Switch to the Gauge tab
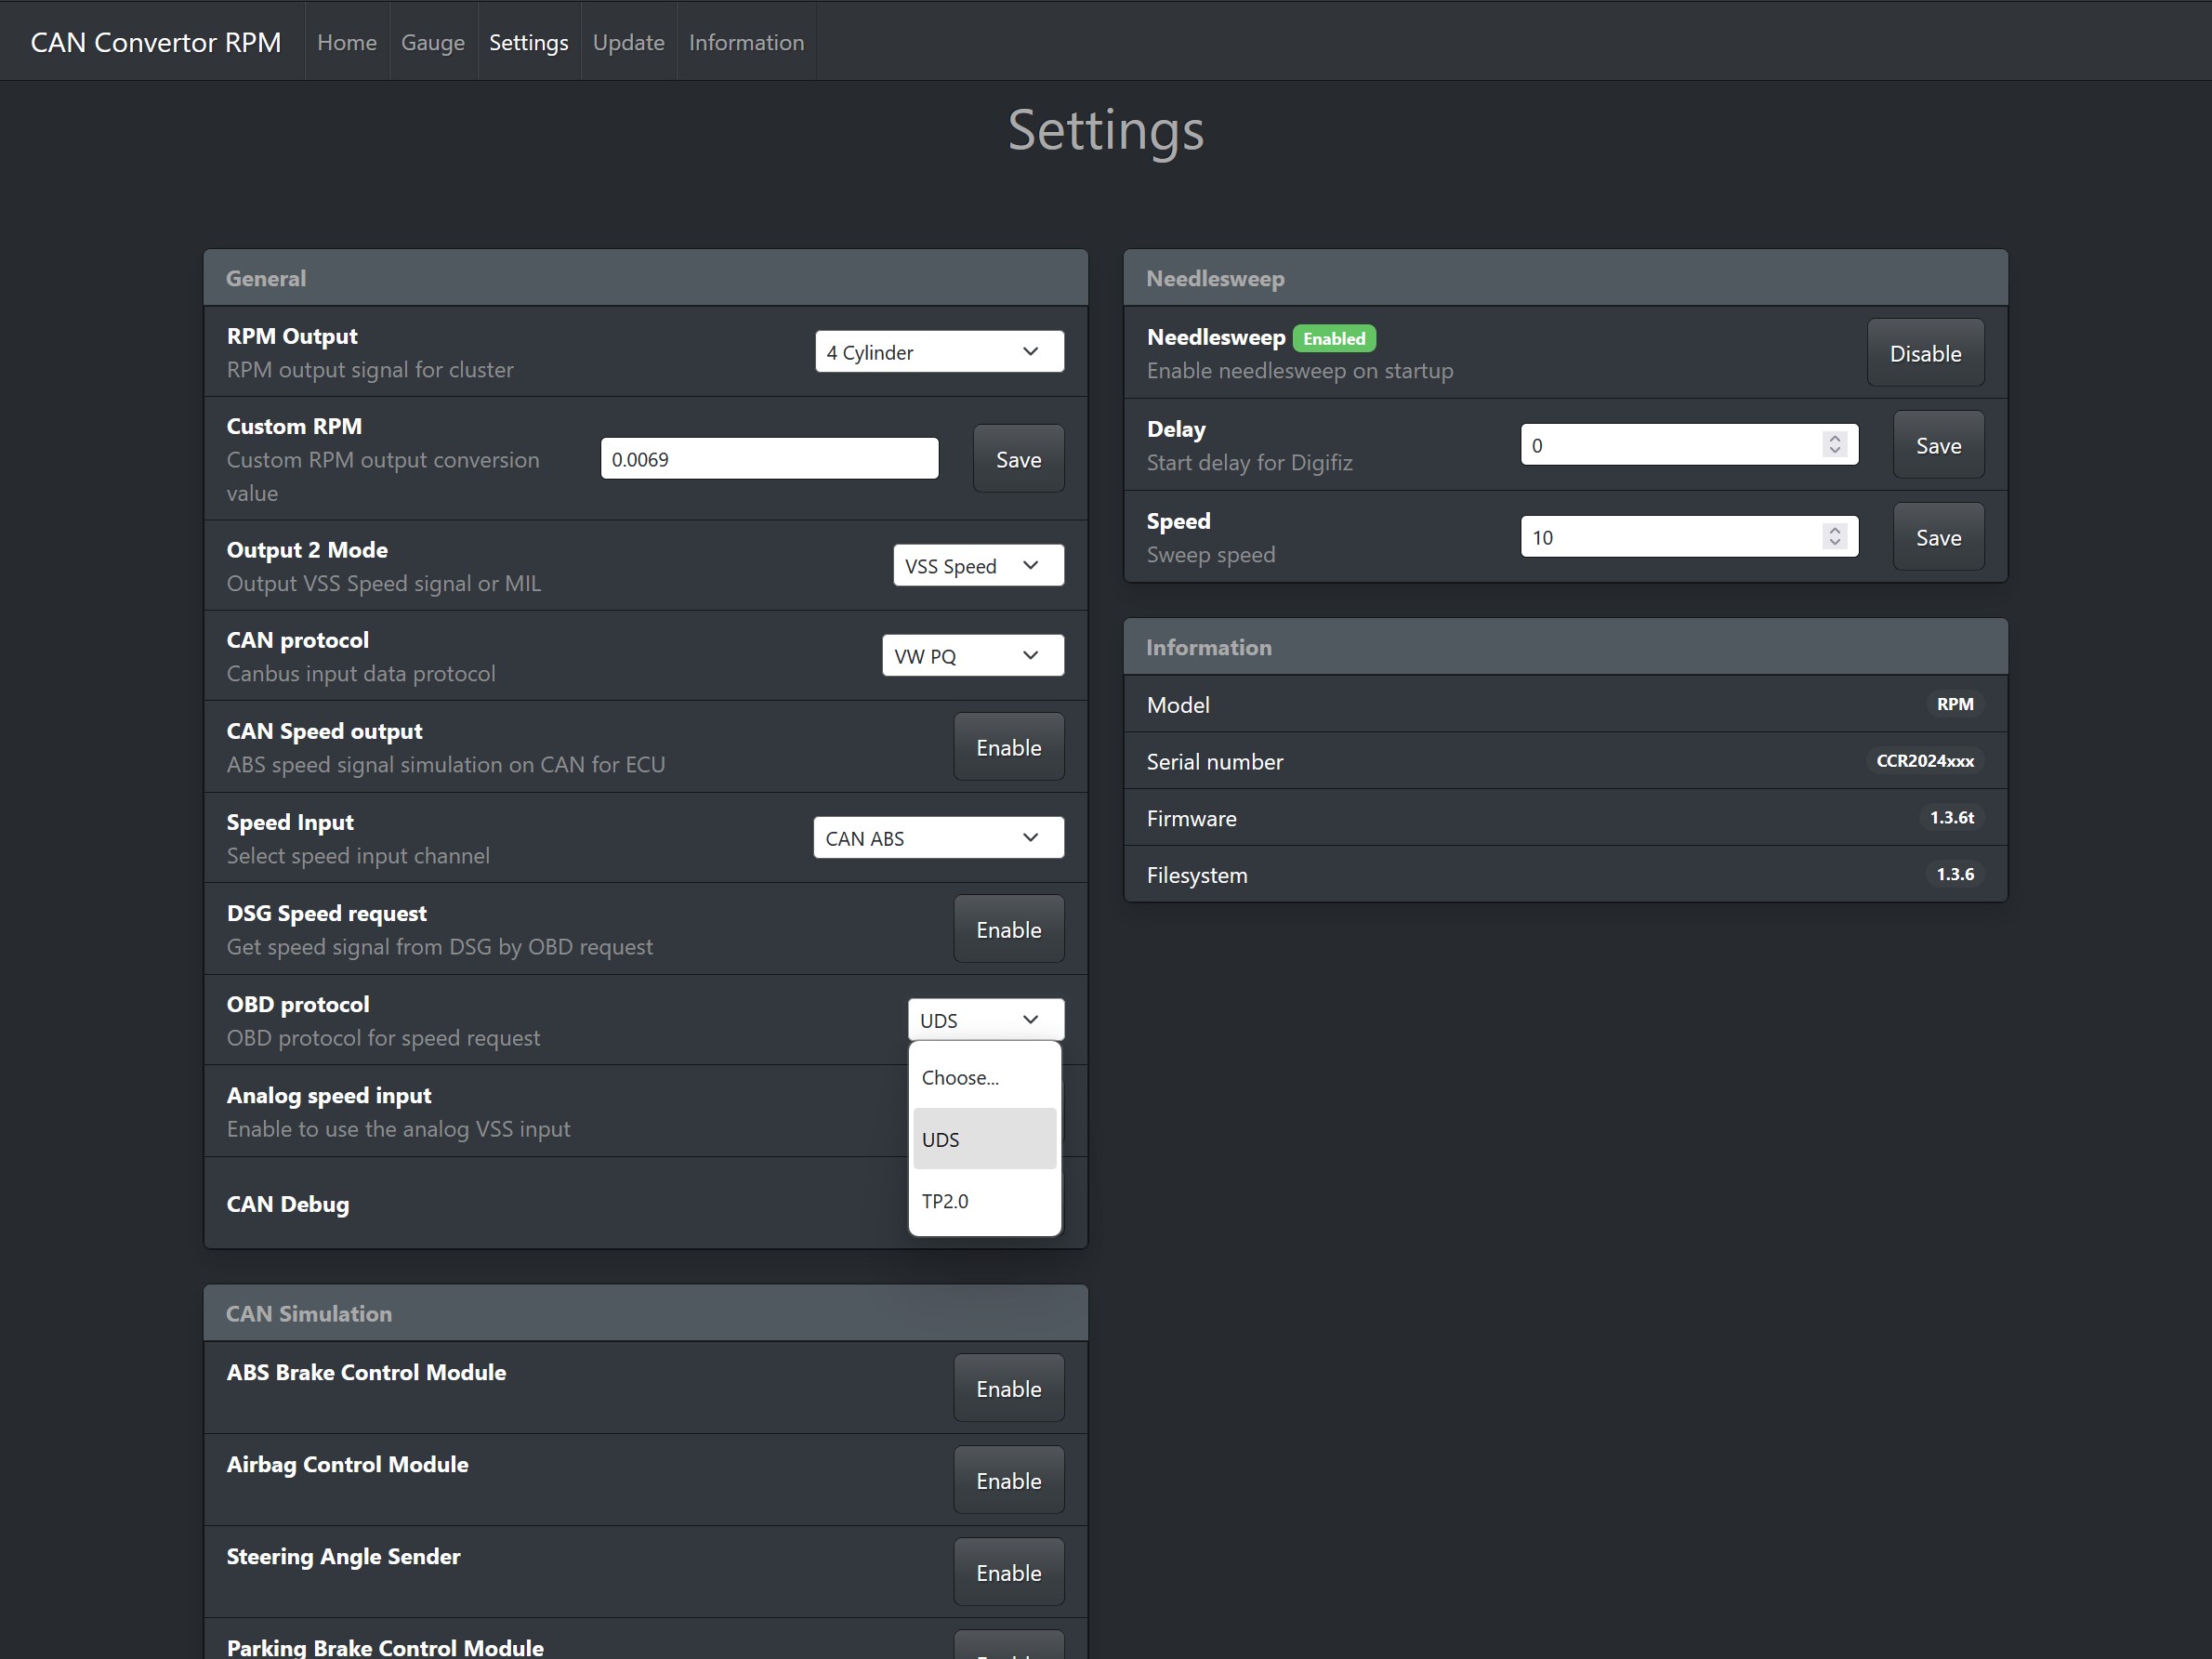The image size is (2212, 1659). click(x=432, y=41)
